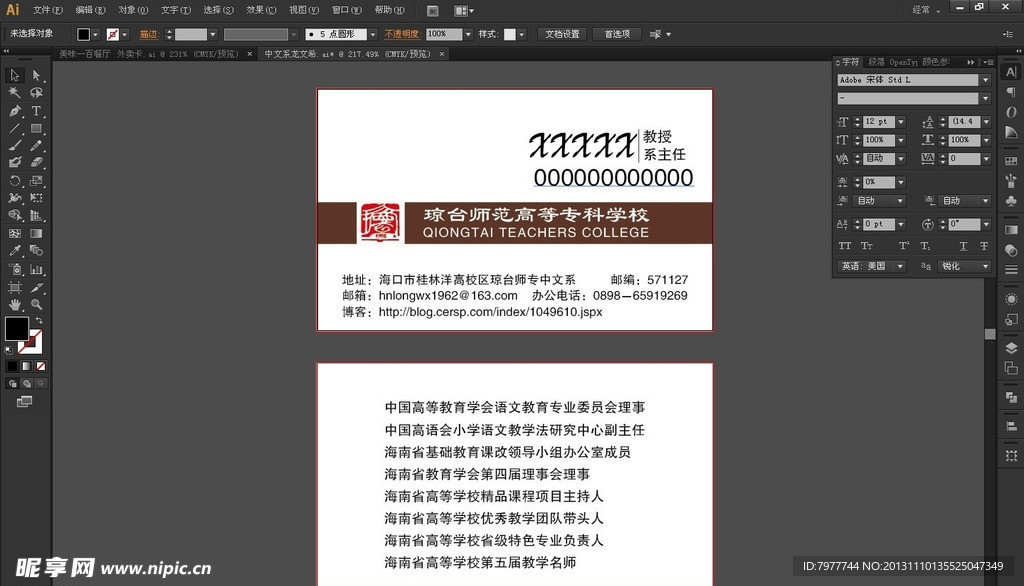Set paint mode to None
Viewport: 1024px width, 586px height.
(x=40, y=366)
